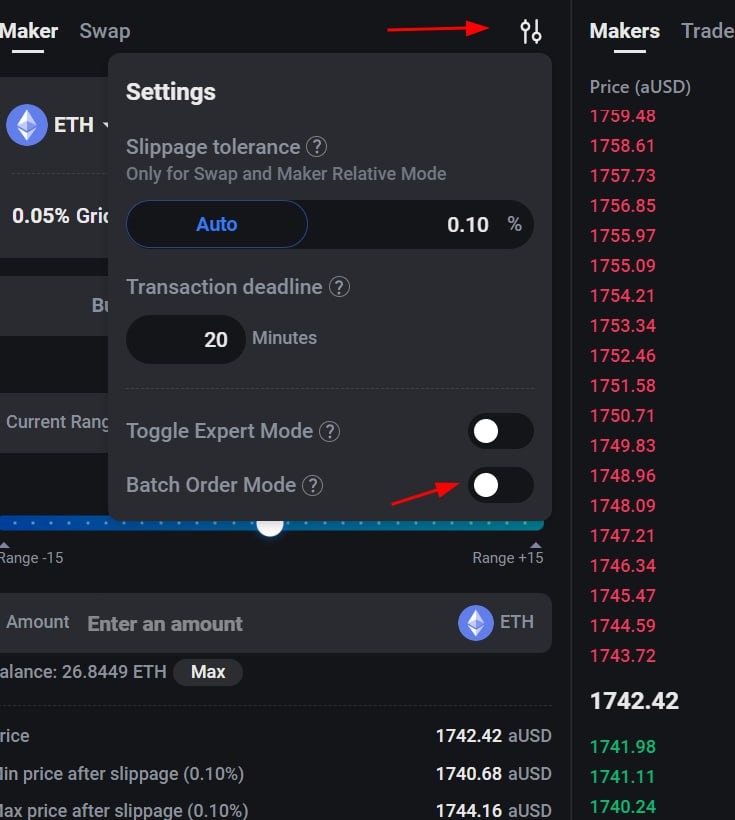Click Toggle Expert Mode help icon
Screen dimensions: 735x820
(x=330, y=432)
